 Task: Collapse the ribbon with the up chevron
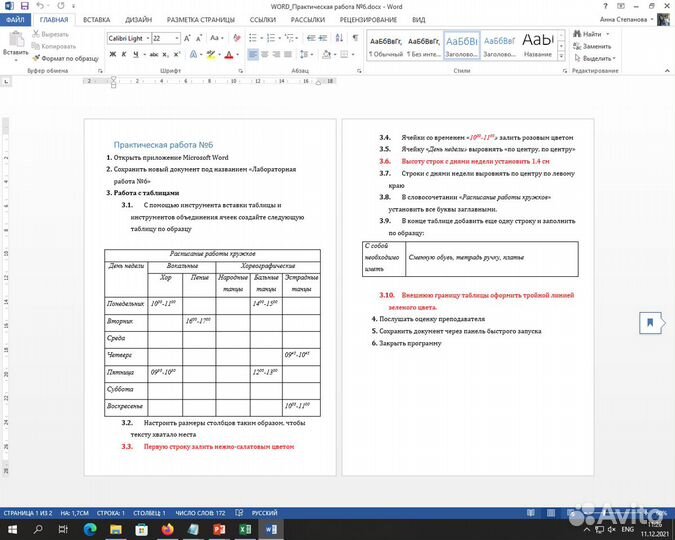[x=667, y=71]
